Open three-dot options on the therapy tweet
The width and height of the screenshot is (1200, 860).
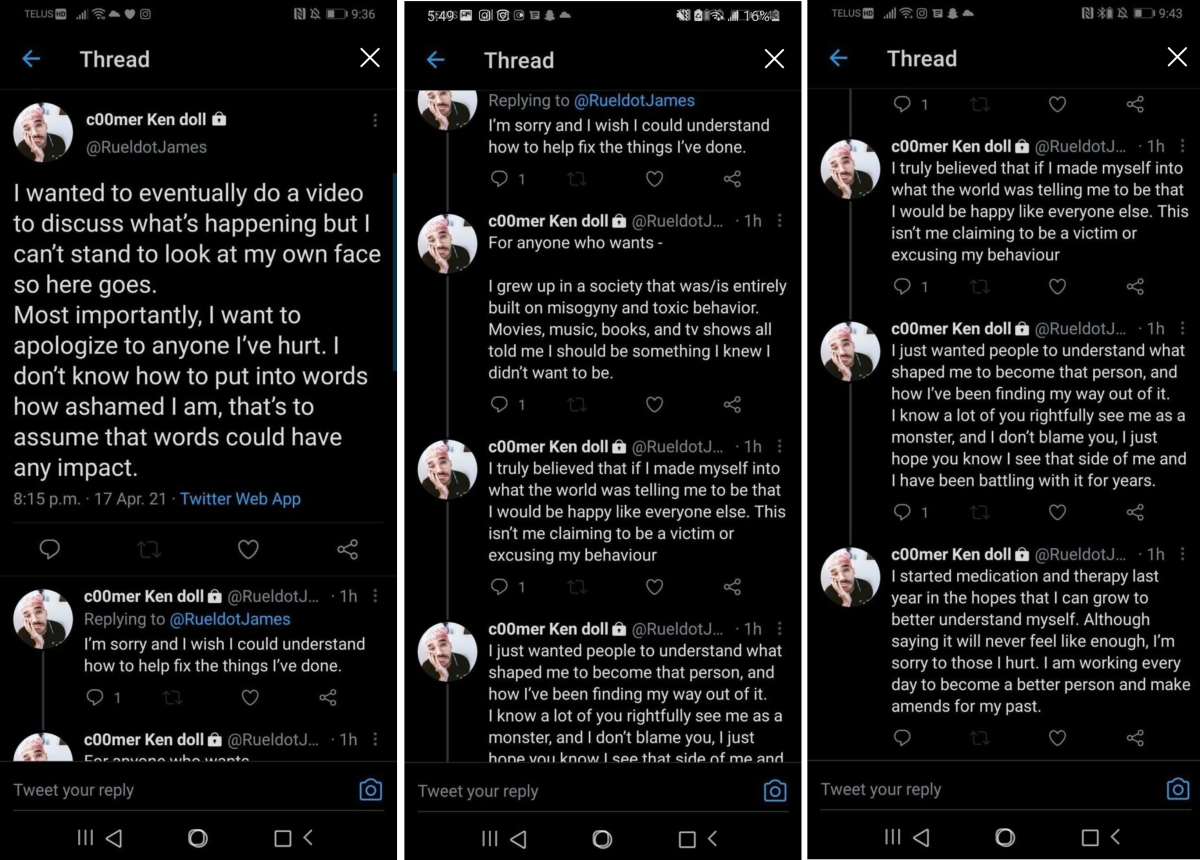click(1184, 554)
